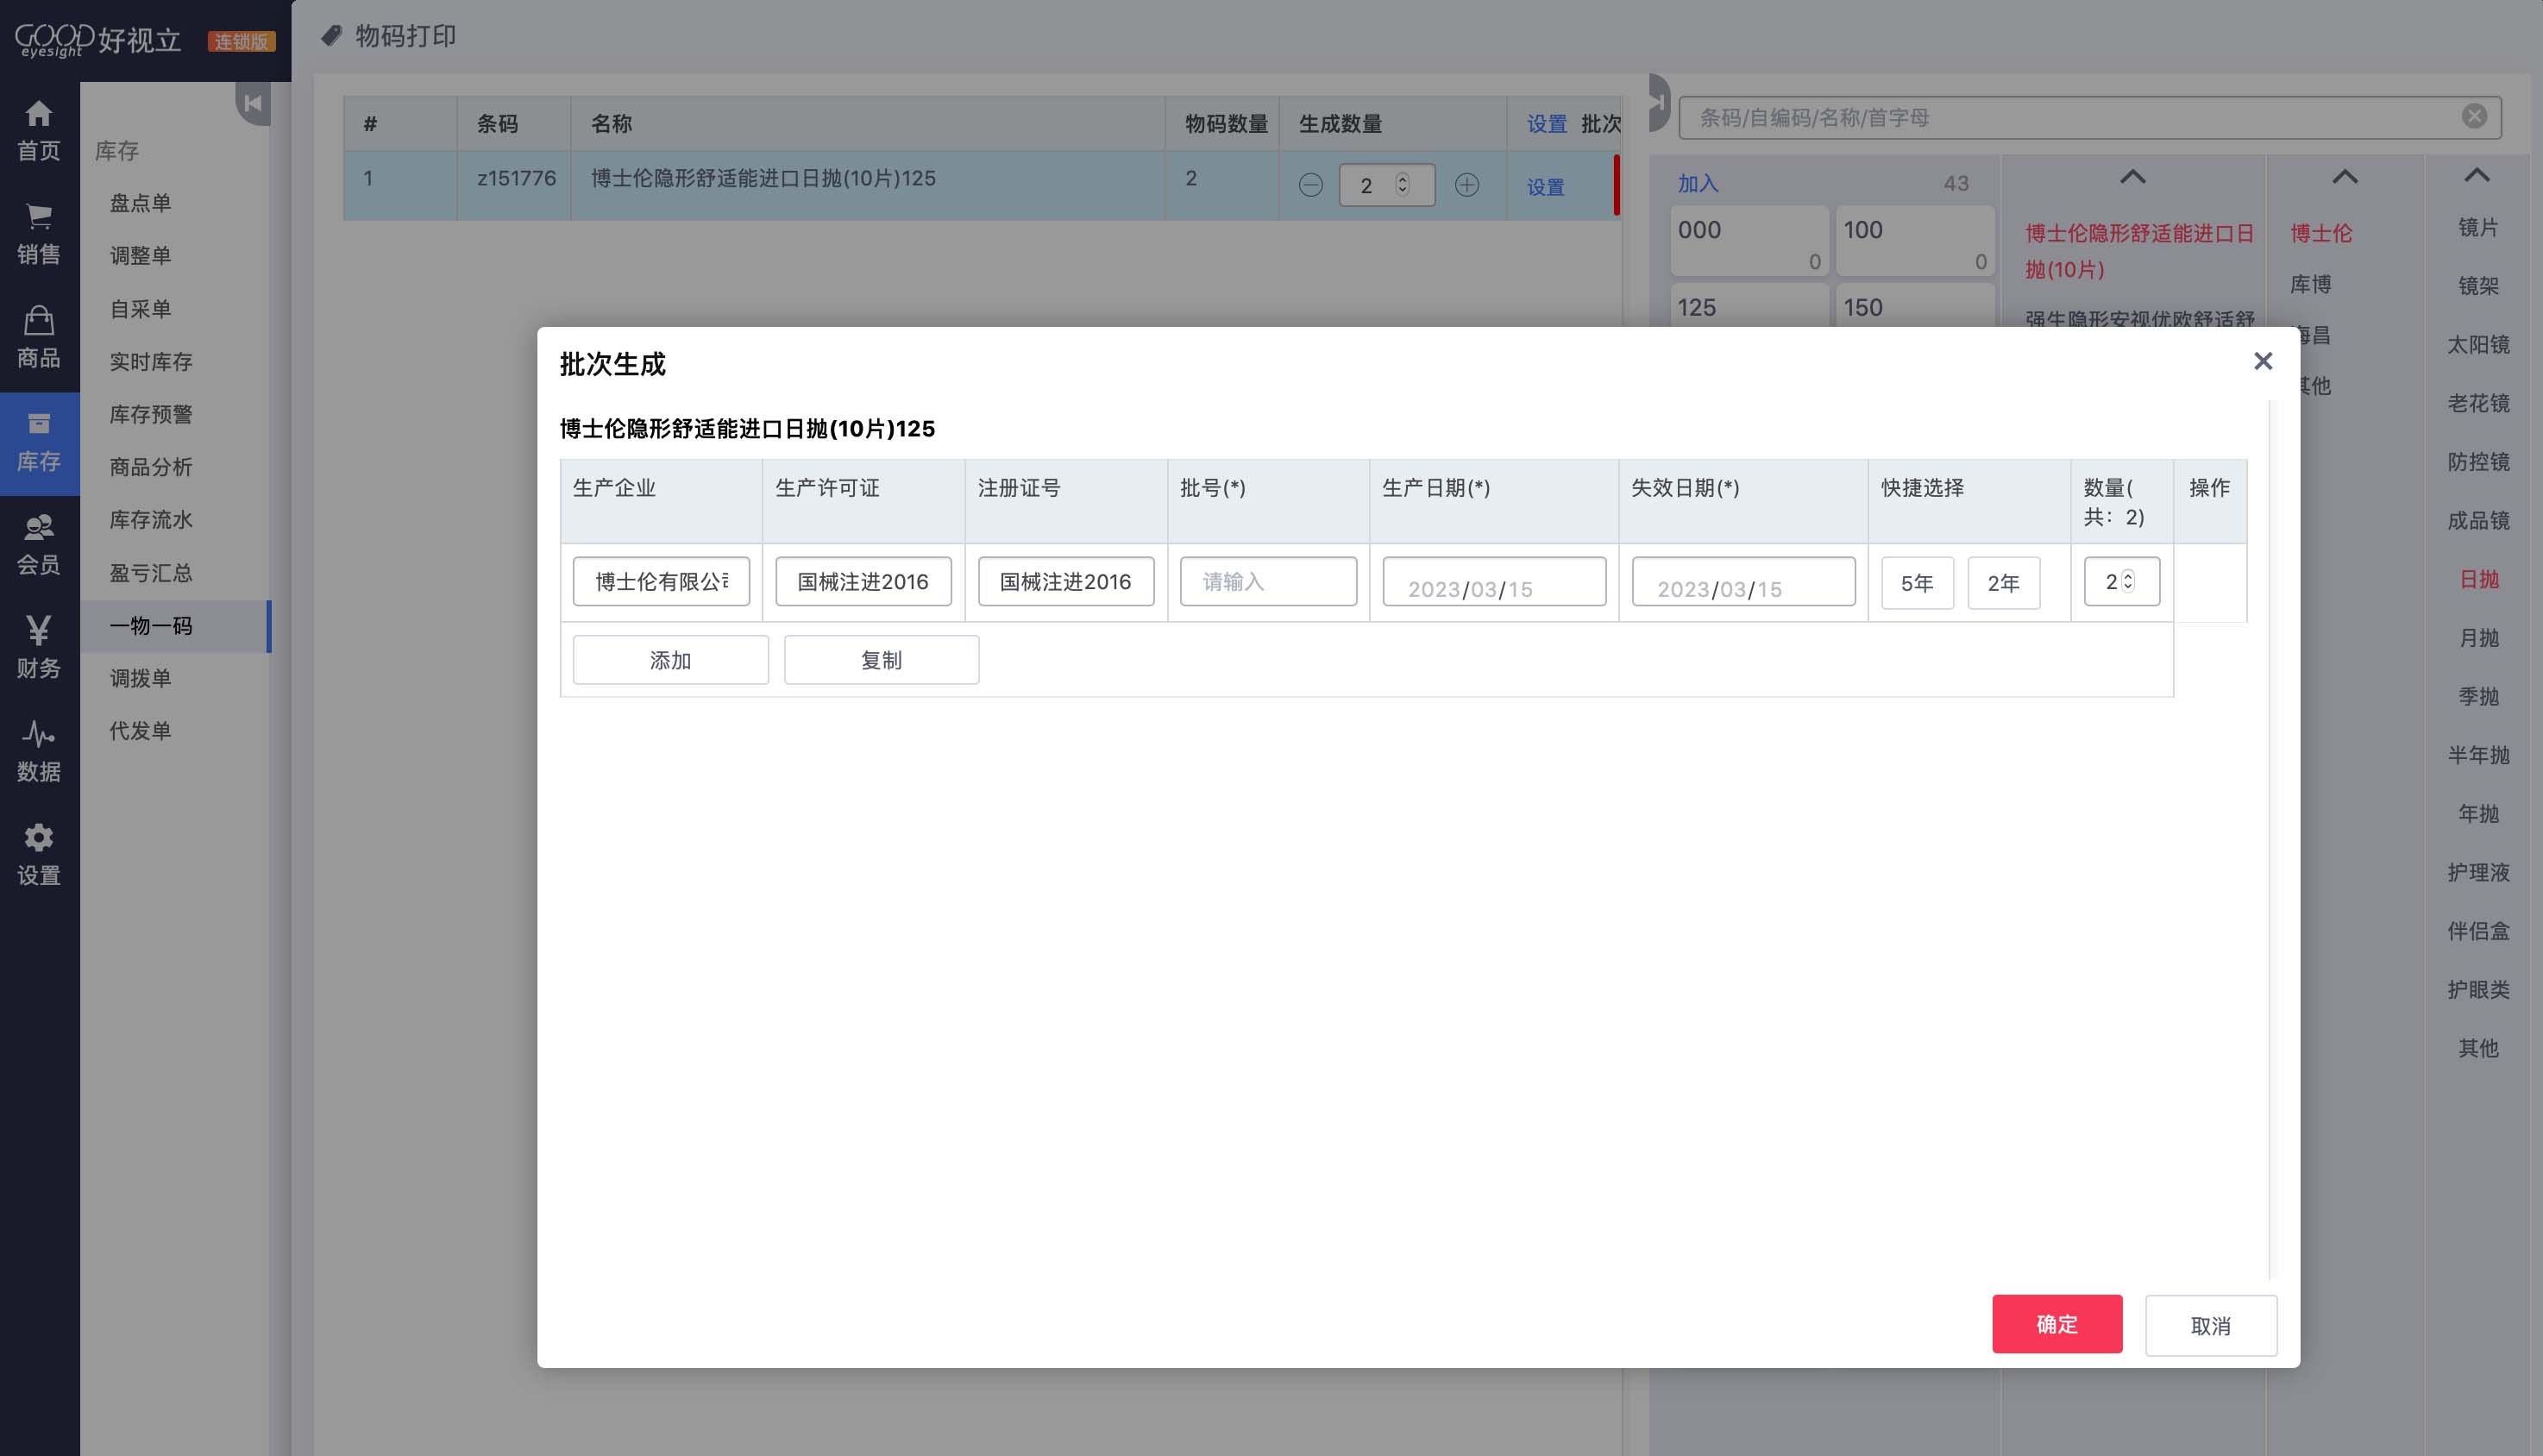Open the 会员 members icon
This screenshot has width=2543, height=1456.
pyautogui.click(x=39, y=527)
